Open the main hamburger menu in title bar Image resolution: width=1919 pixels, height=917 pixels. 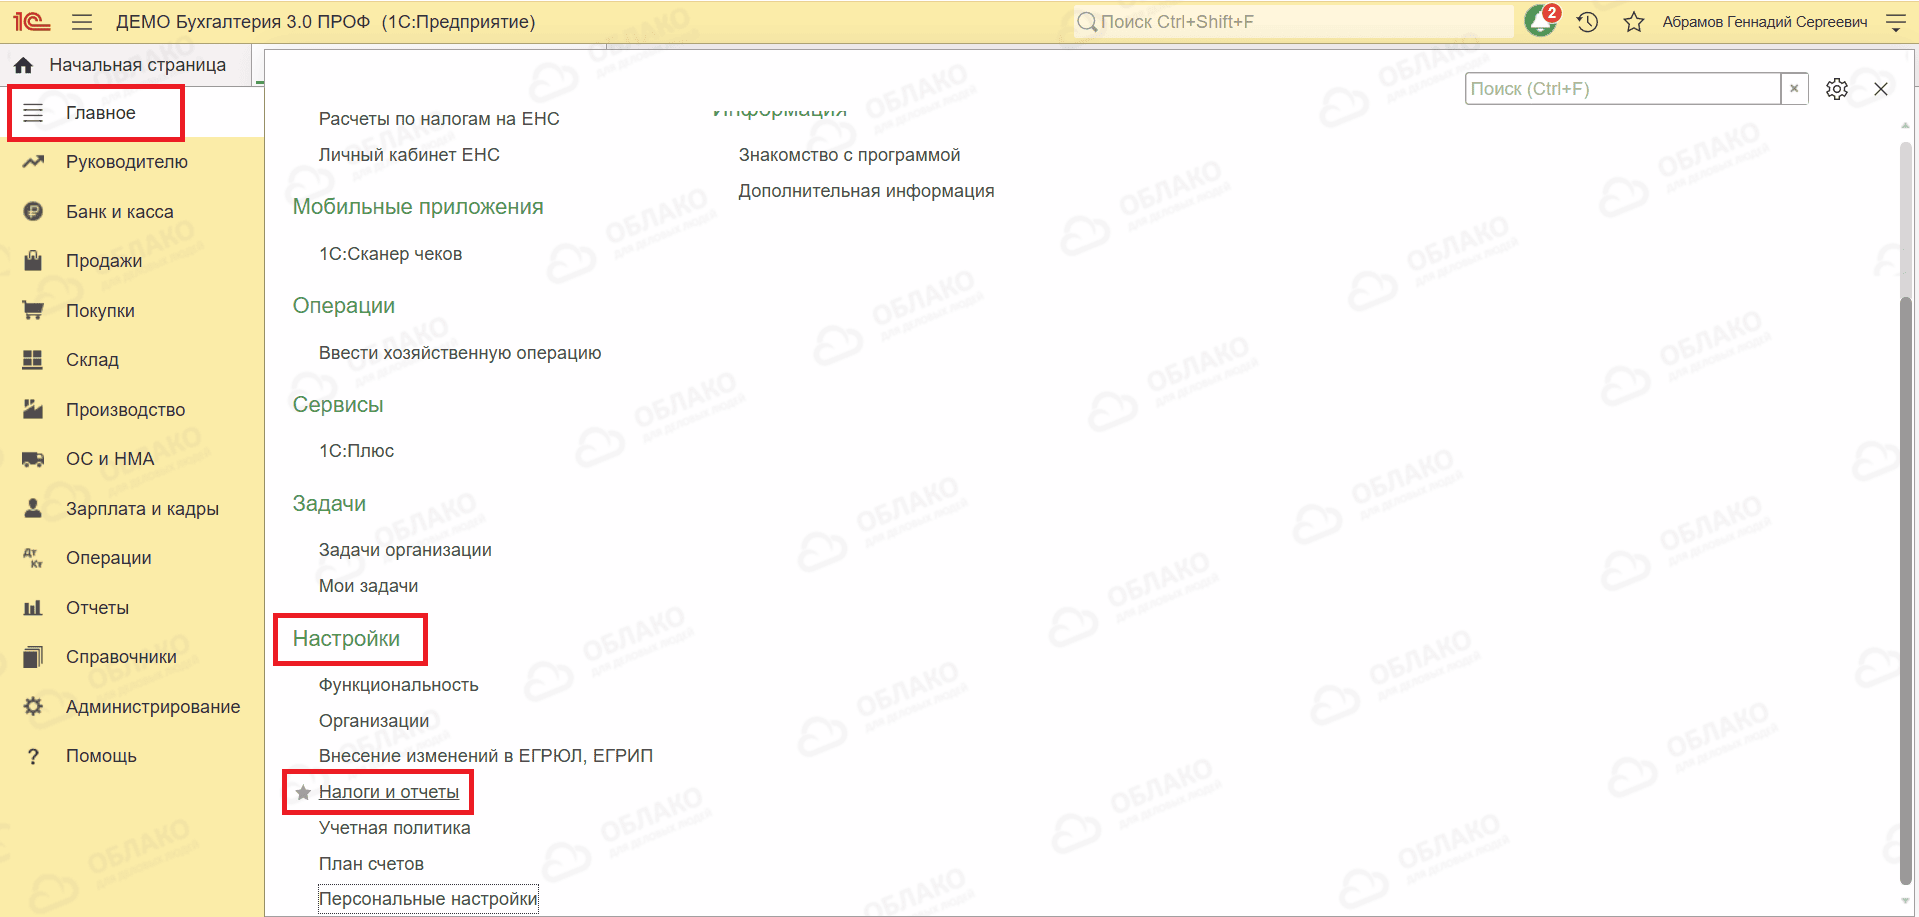[x=82, y=21]
